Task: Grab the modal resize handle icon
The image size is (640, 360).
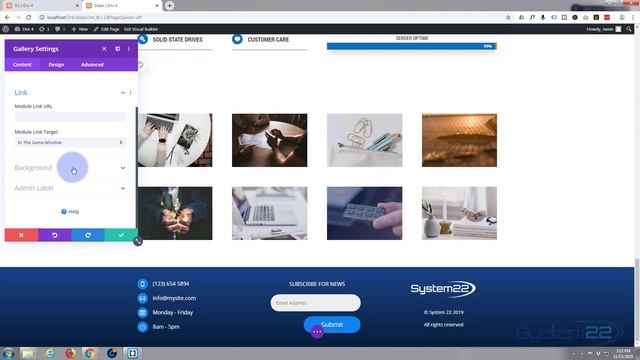Action: [138, 242]
